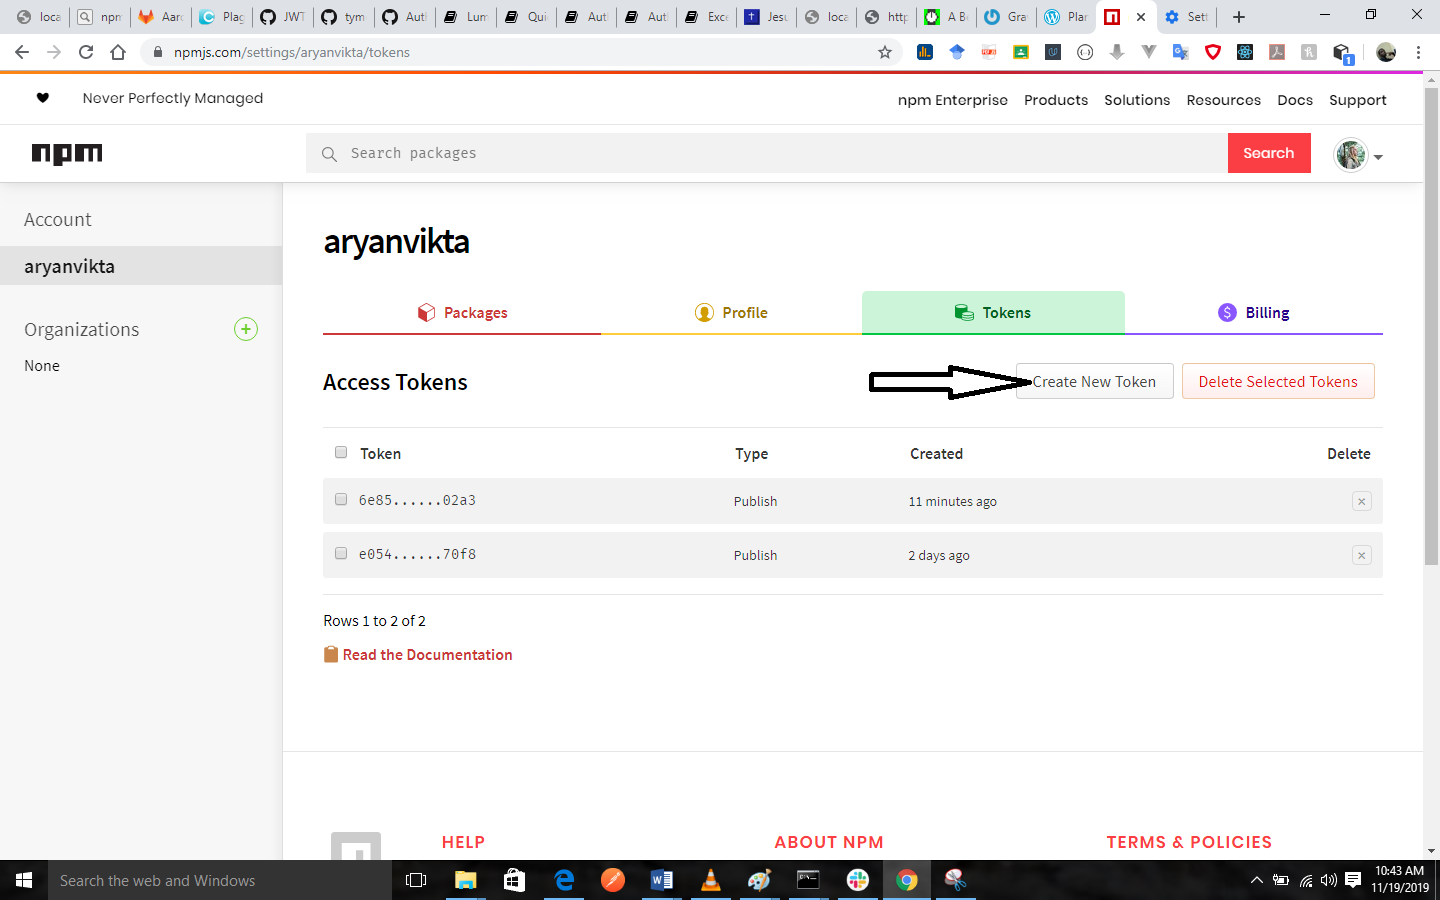
Task: Close the active npm tab
Action: coord(1141,17)
